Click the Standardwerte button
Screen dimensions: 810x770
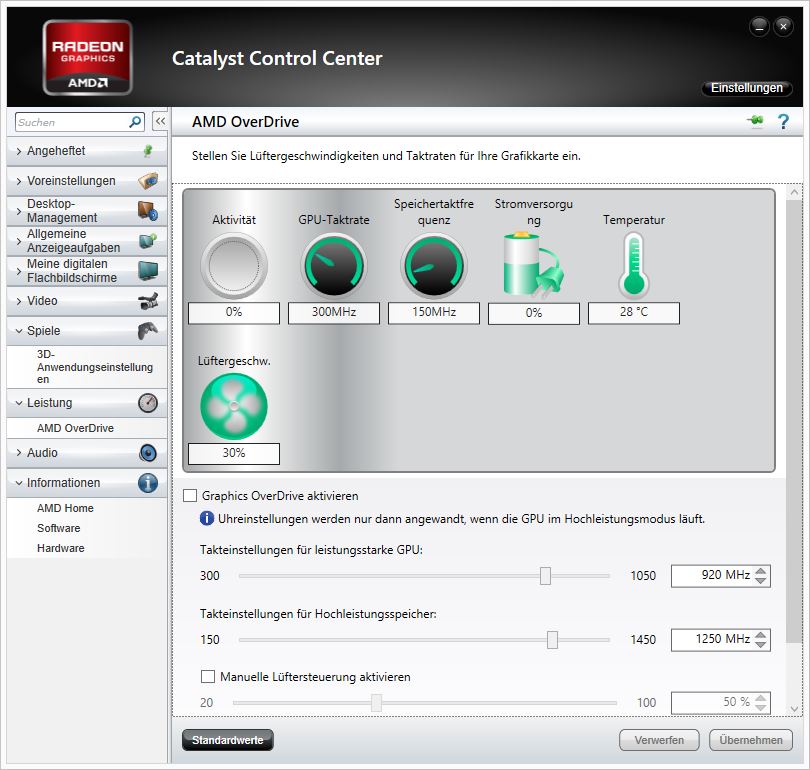coord(227,740)
